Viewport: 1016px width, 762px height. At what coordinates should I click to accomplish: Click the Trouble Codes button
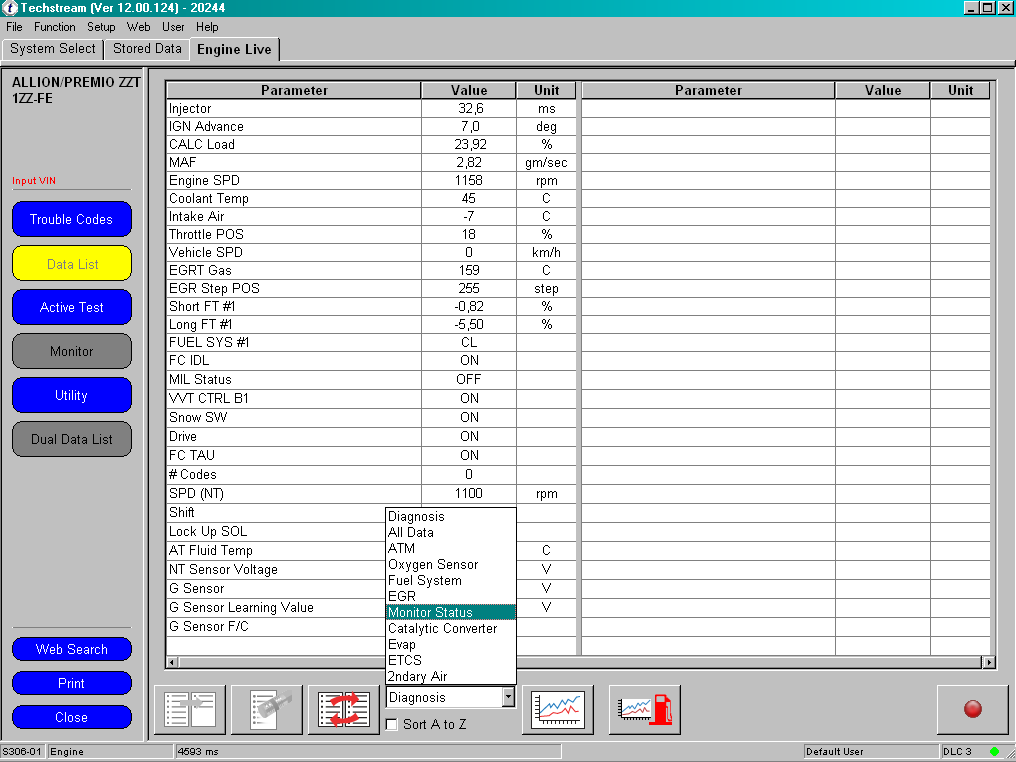(x=72, y=220)
